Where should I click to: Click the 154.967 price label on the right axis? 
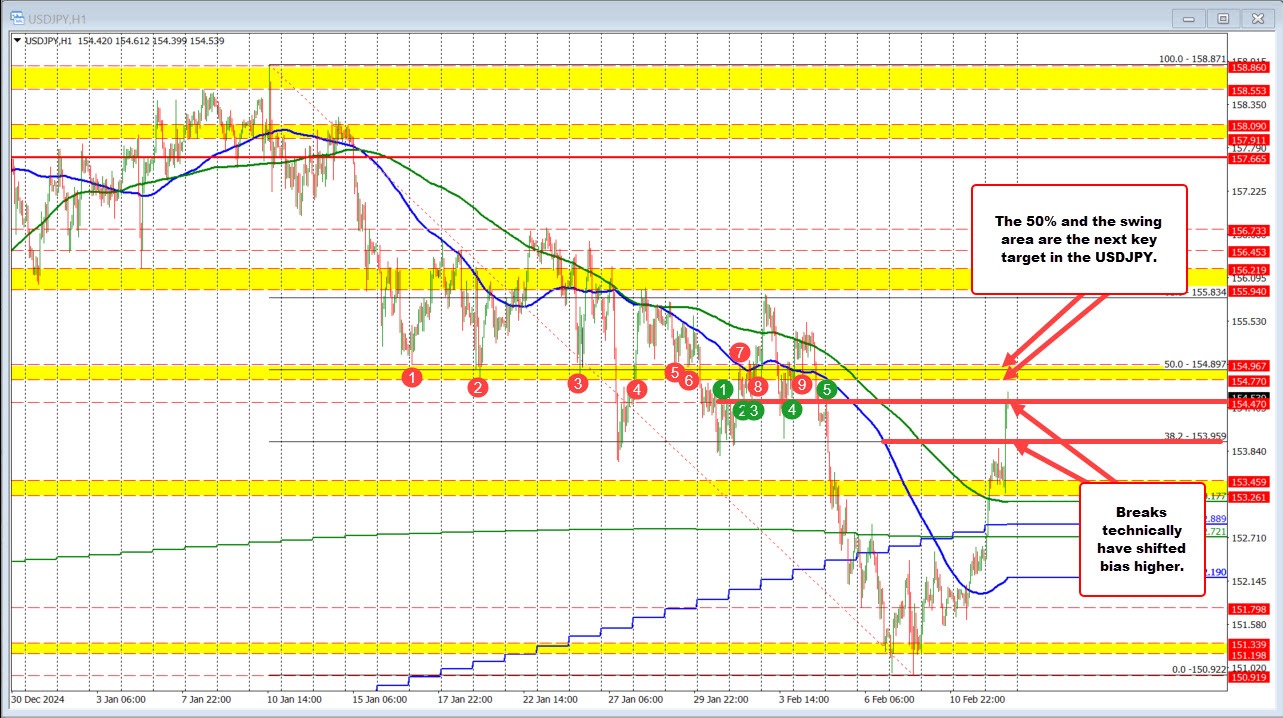click(x=1249, y=367)
